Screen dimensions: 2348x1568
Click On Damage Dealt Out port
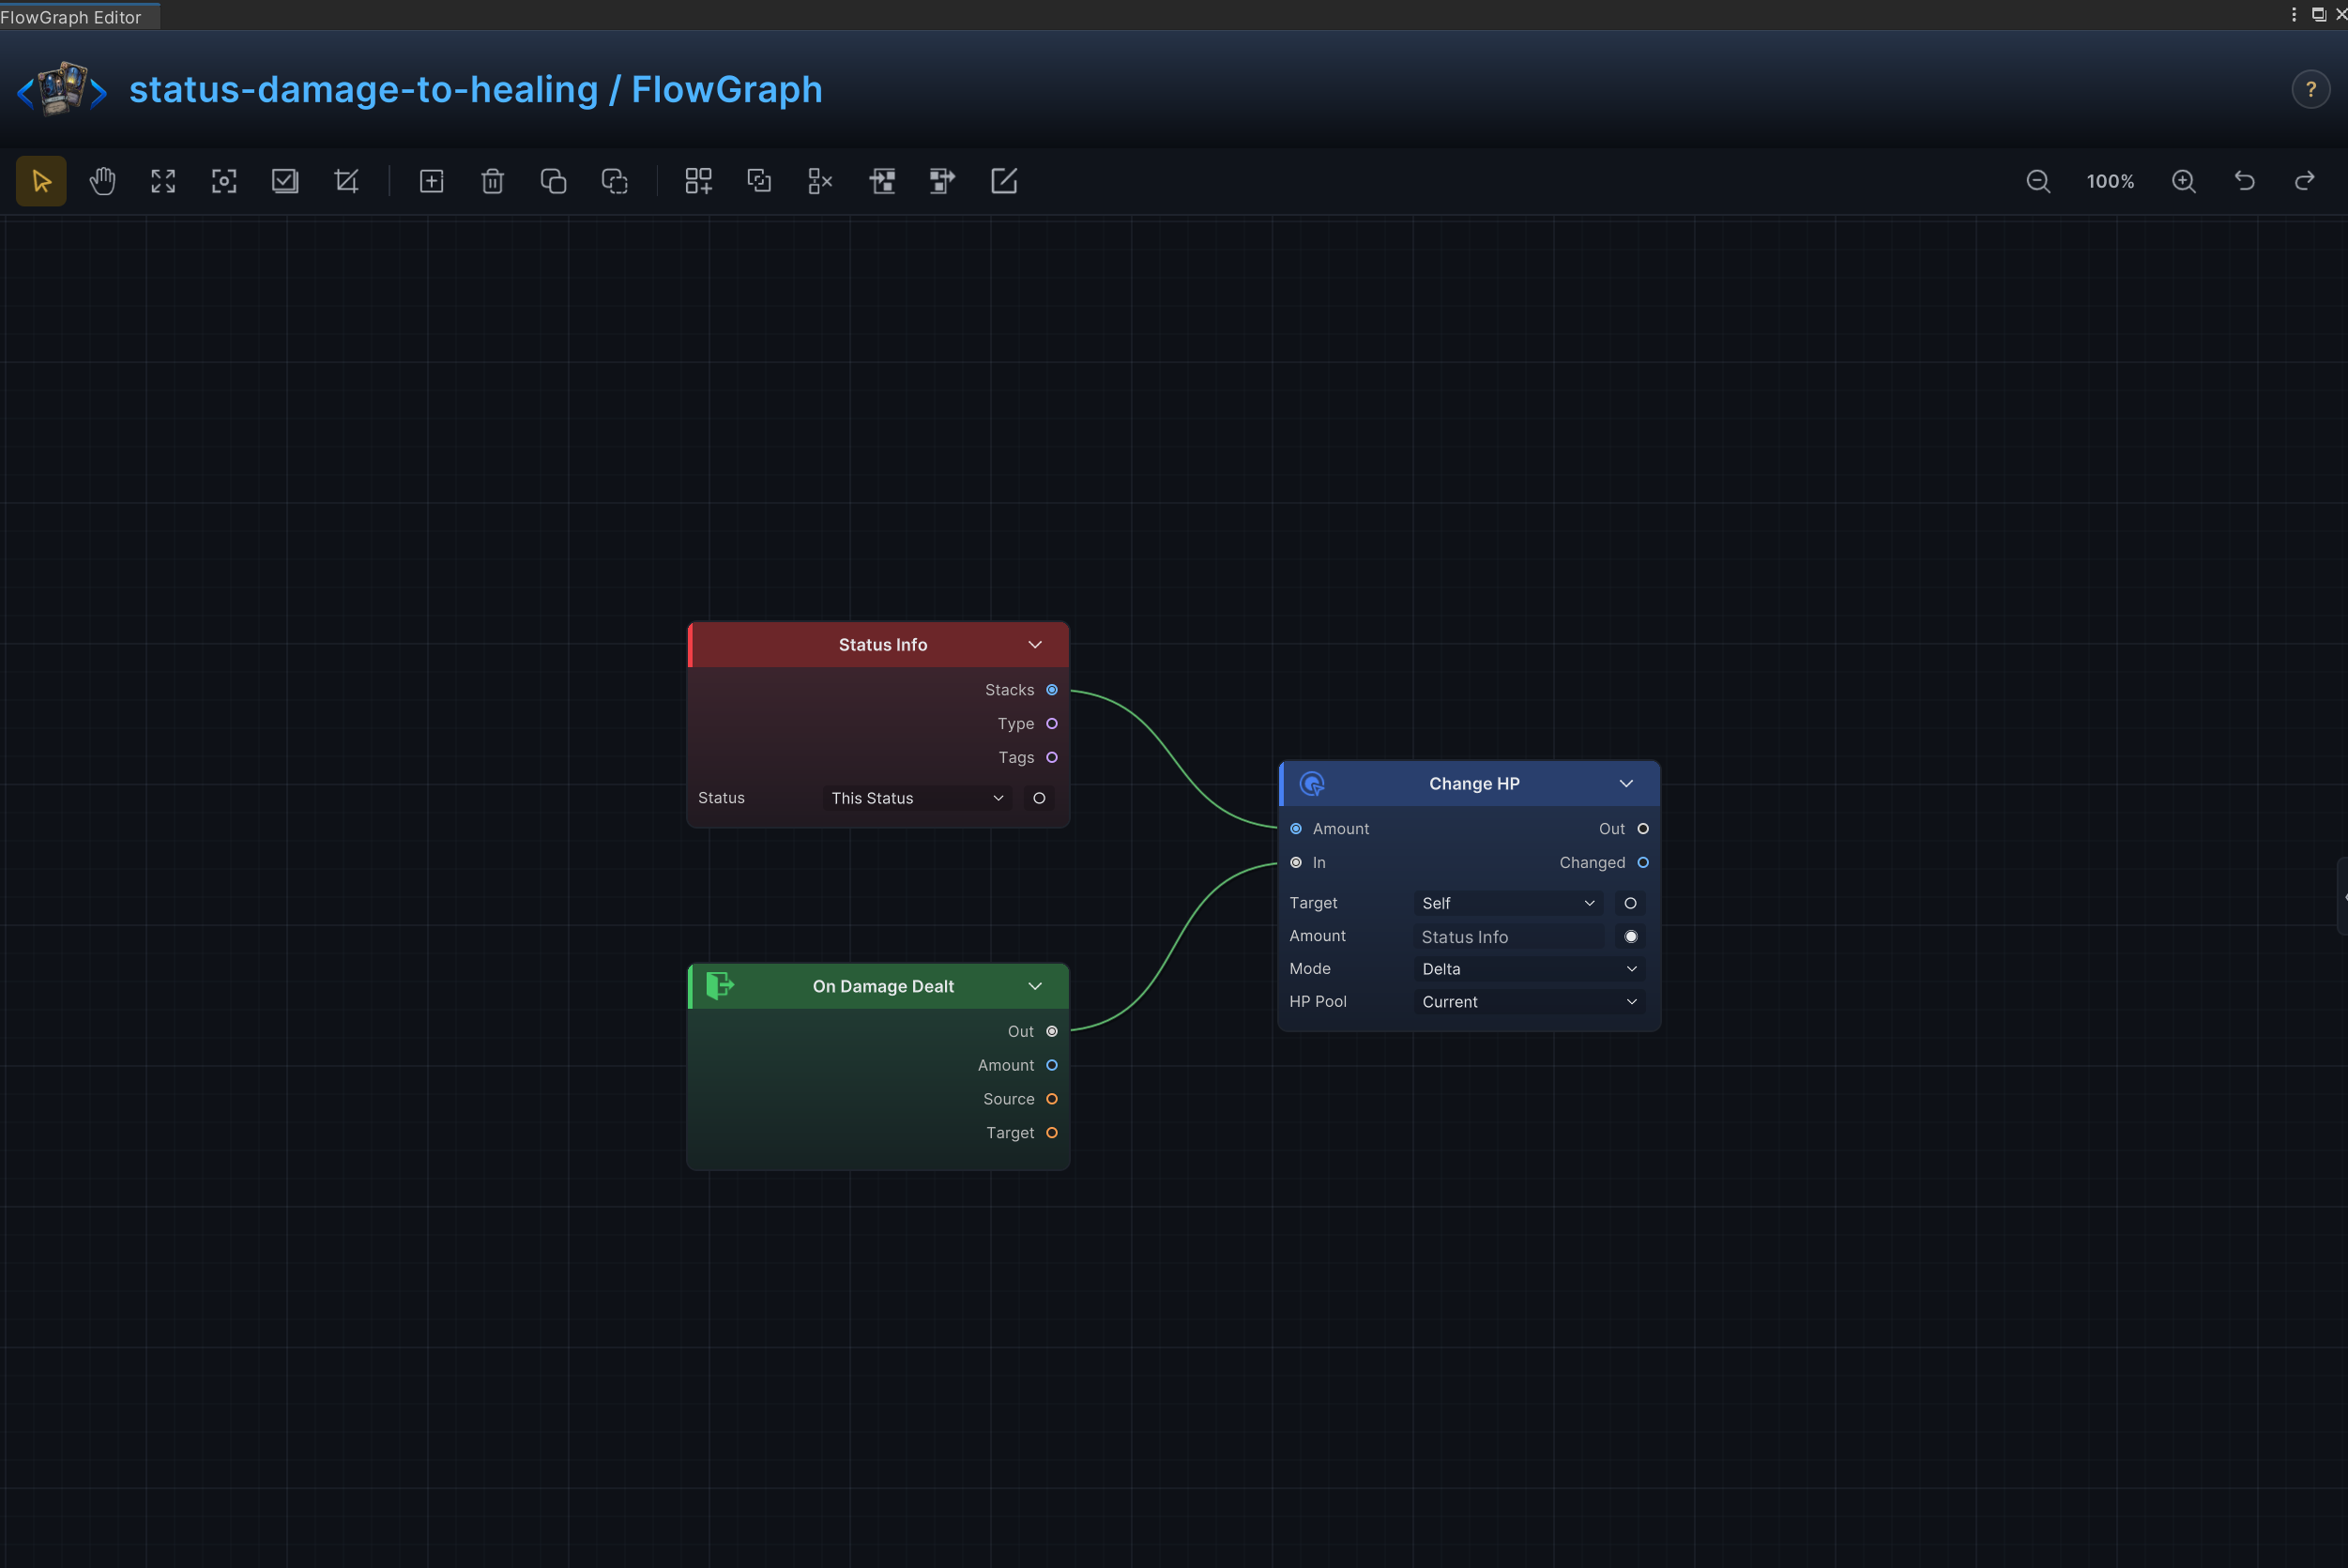pos(1052,1032)
